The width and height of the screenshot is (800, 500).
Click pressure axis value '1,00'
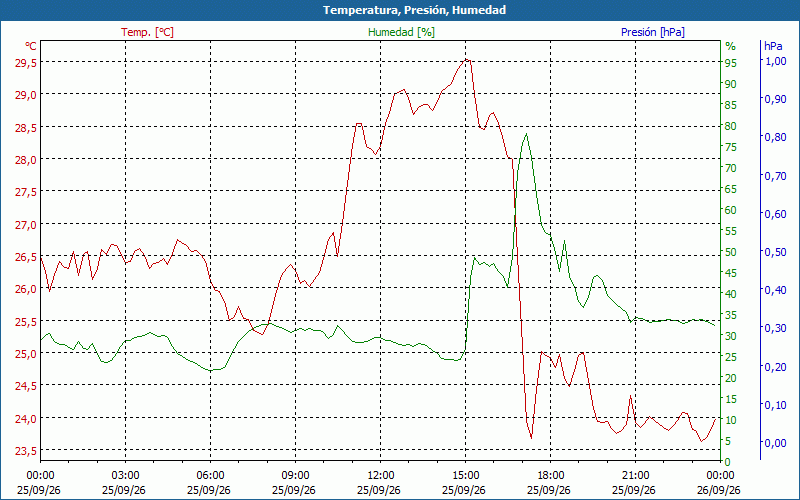coord(776,61)
